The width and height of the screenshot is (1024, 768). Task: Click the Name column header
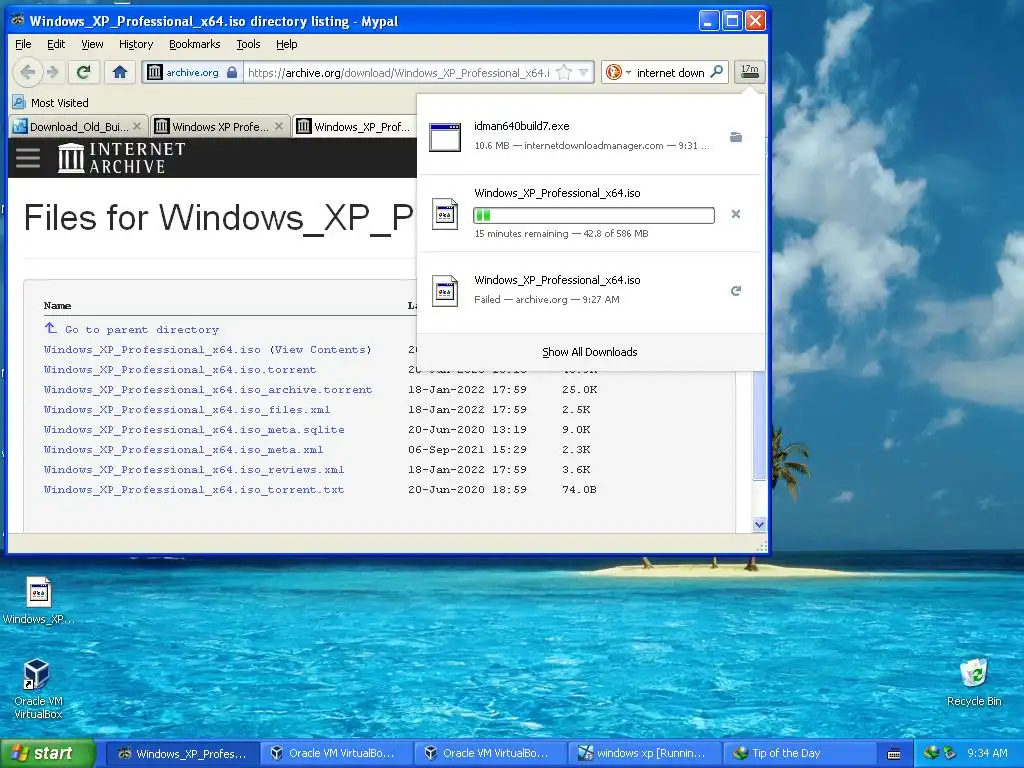tap(57, 306)
